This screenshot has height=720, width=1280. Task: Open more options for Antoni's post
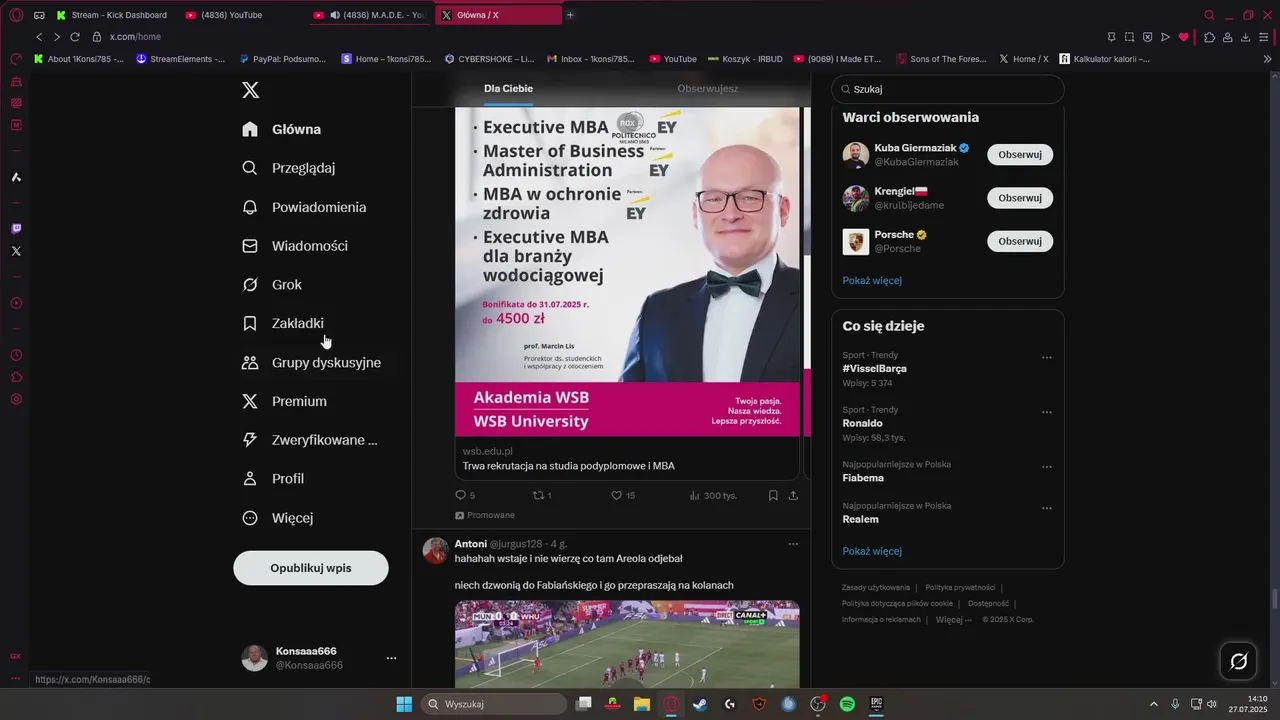tap(793, 544)
